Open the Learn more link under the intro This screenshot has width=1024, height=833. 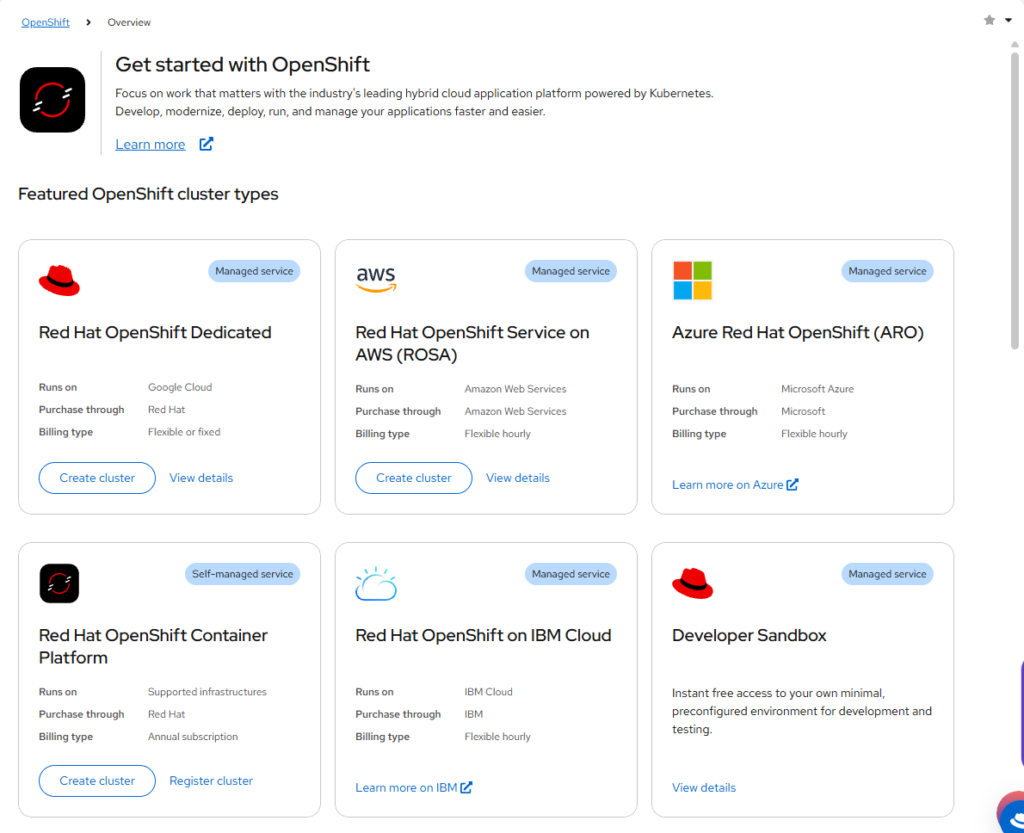150,144
